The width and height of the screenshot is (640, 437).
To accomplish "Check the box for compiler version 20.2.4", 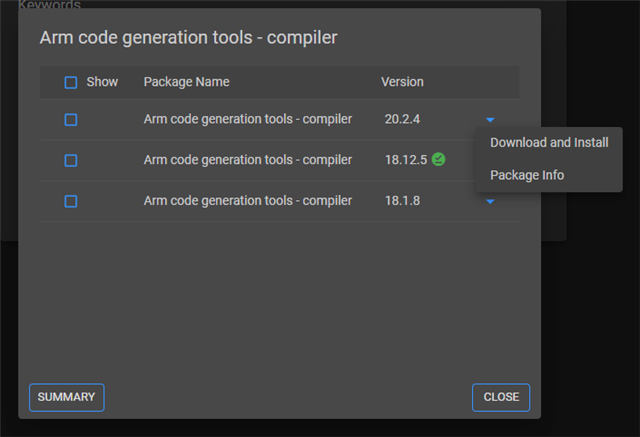I will pyautogui.click(x=71, y=120).
